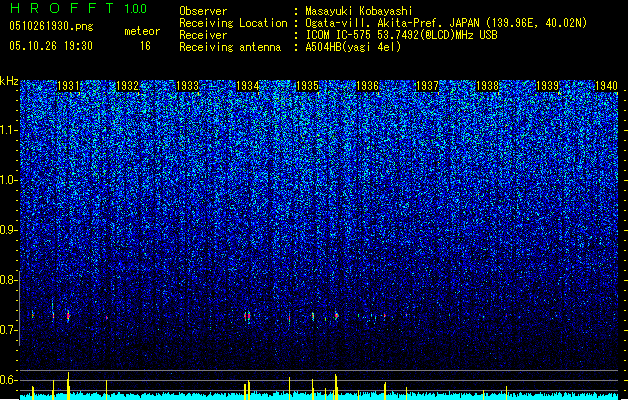Click the 1937 time marker
The image size is (629, 400).
[428, 86]
